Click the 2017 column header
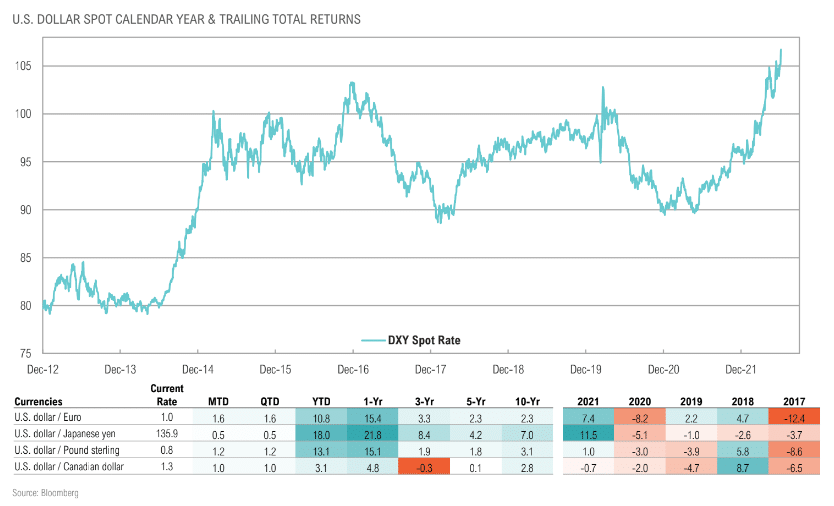 click(794, 402)
